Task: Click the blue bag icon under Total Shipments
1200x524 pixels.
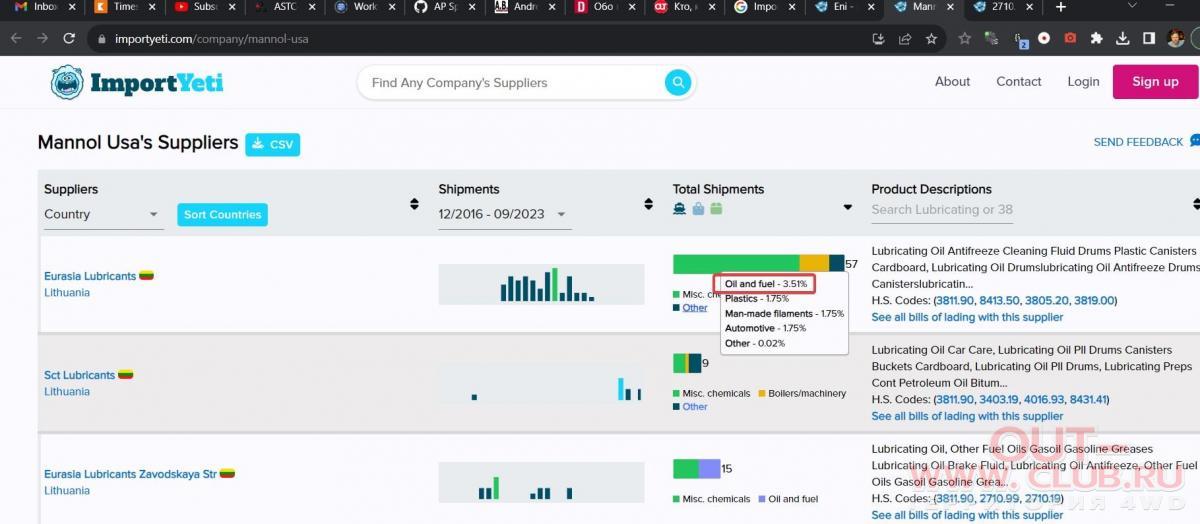Action: pyautogui.click(x=698, y=209)
